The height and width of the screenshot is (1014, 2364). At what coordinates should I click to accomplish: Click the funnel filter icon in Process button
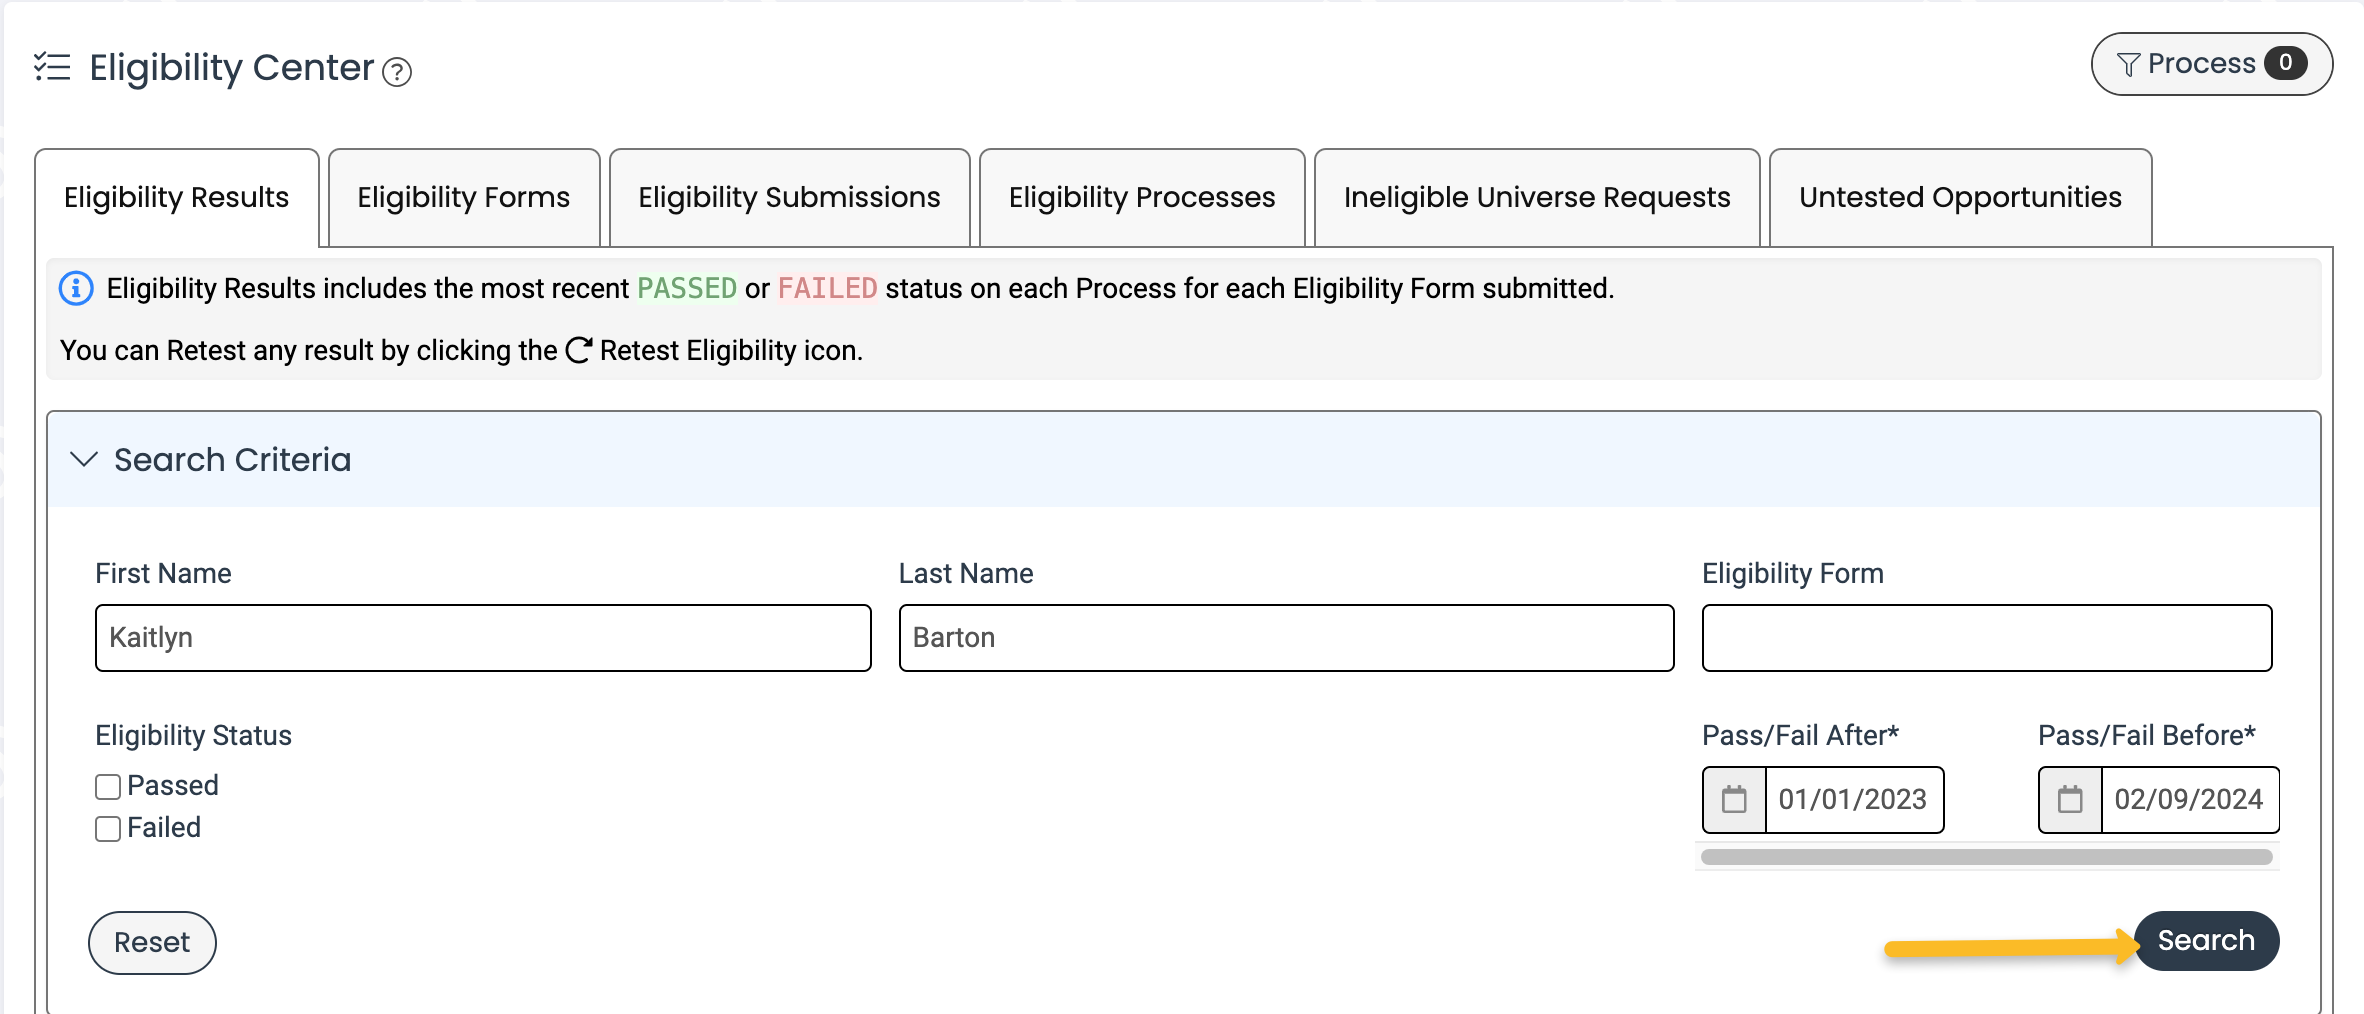(2128, 65)
